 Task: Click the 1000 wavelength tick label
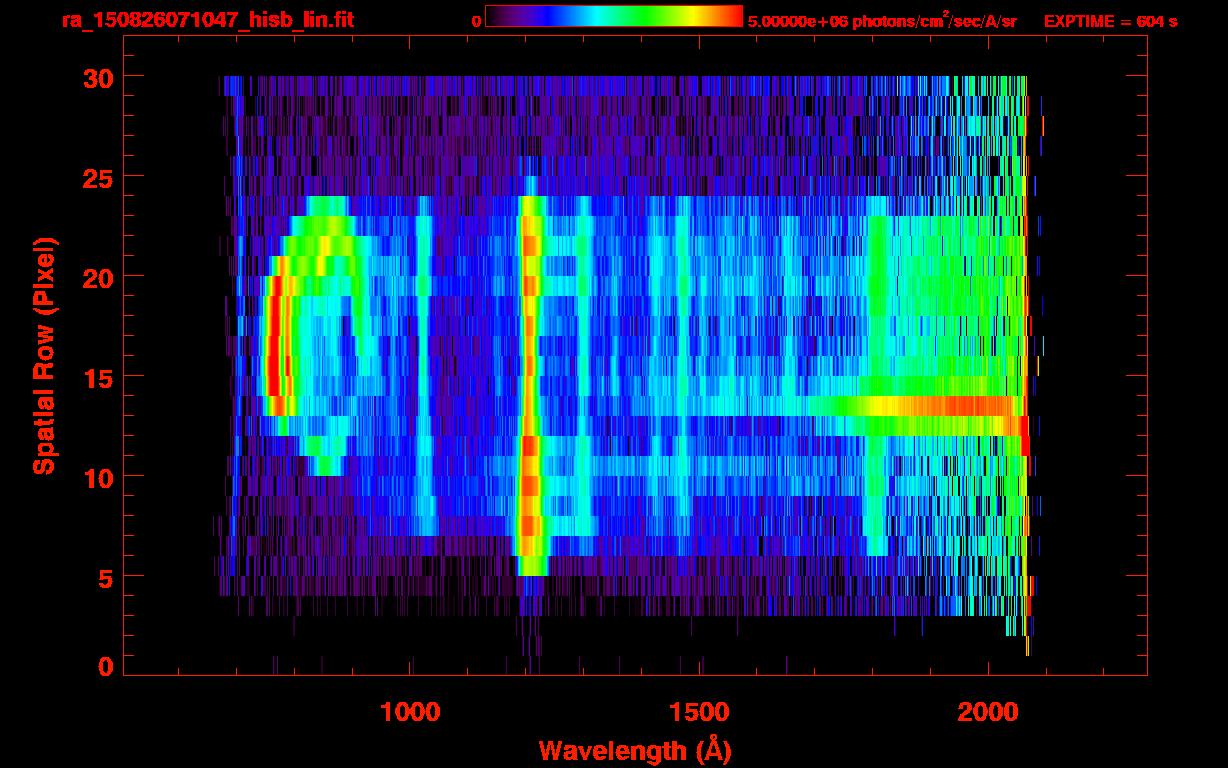tap(410, 712)
